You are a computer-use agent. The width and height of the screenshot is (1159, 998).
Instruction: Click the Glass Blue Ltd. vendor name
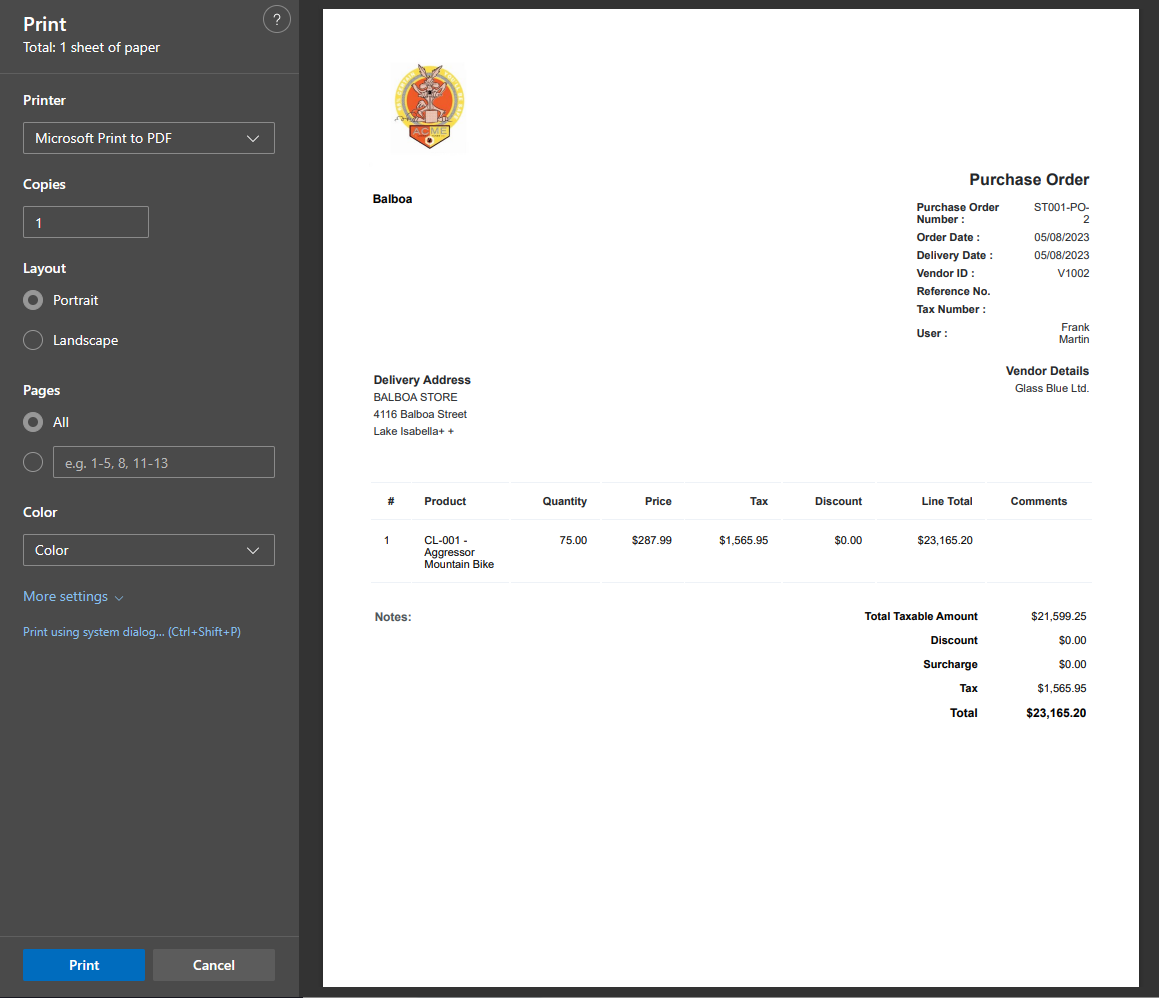1051,388
